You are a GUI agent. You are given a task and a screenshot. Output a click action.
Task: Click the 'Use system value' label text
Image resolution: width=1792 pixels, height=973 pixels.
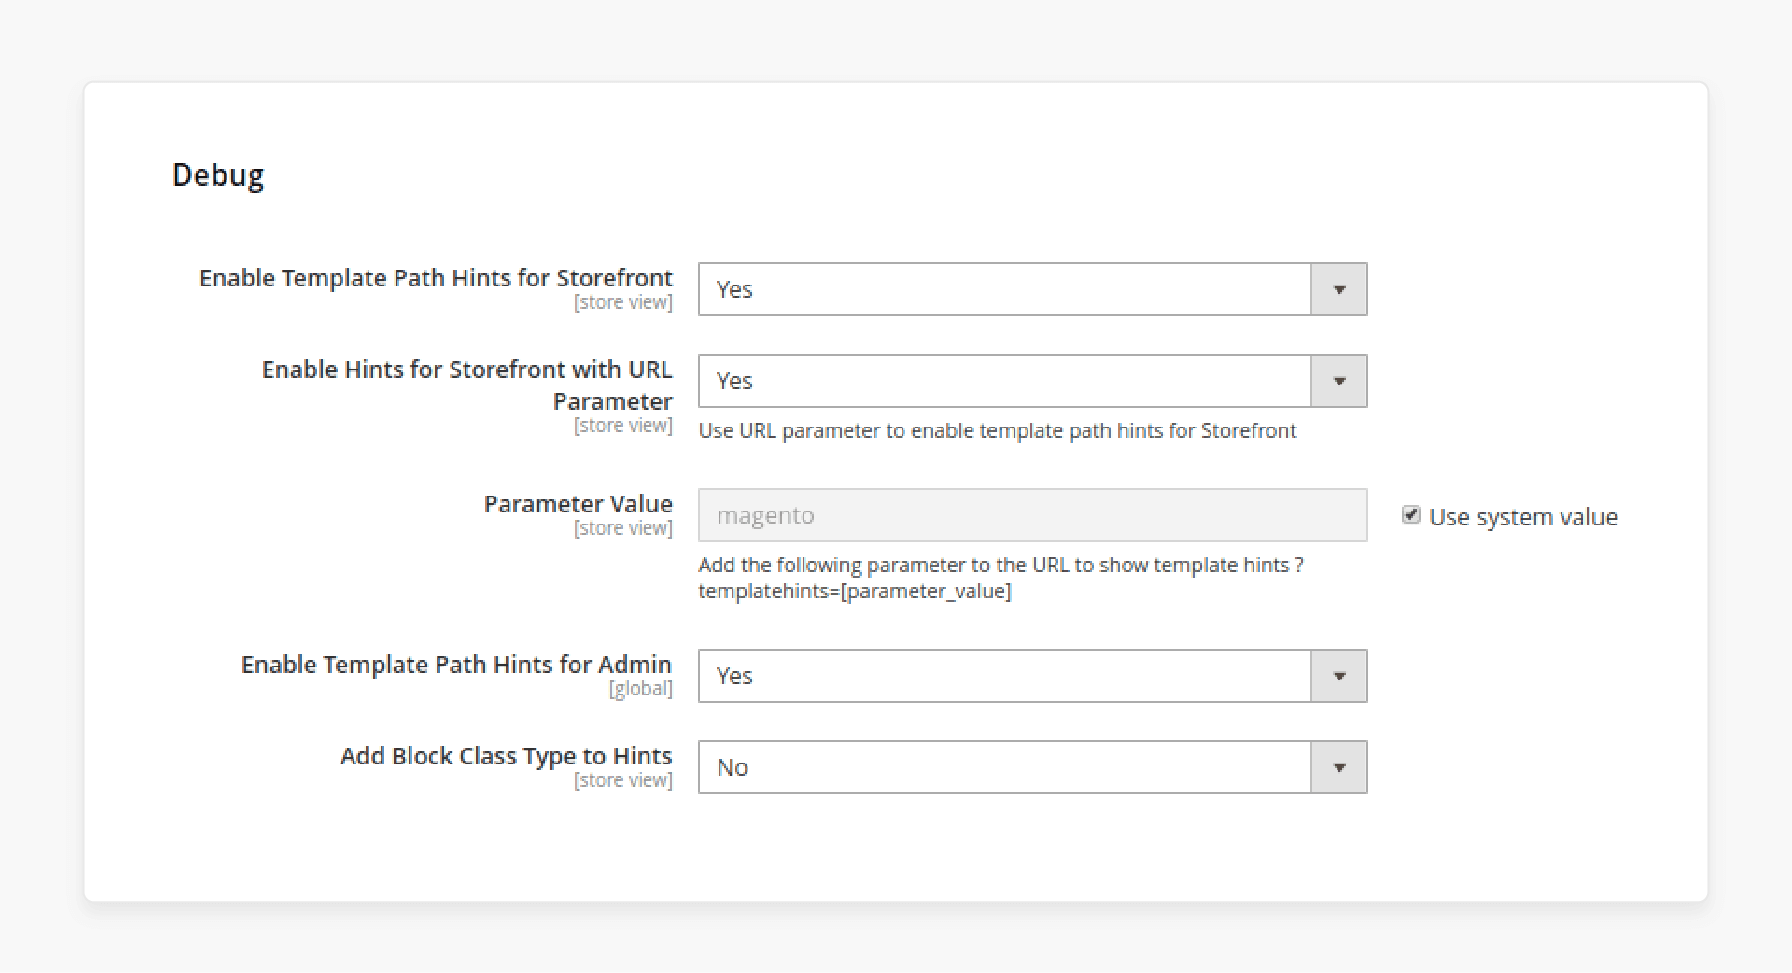(1523, 517)
